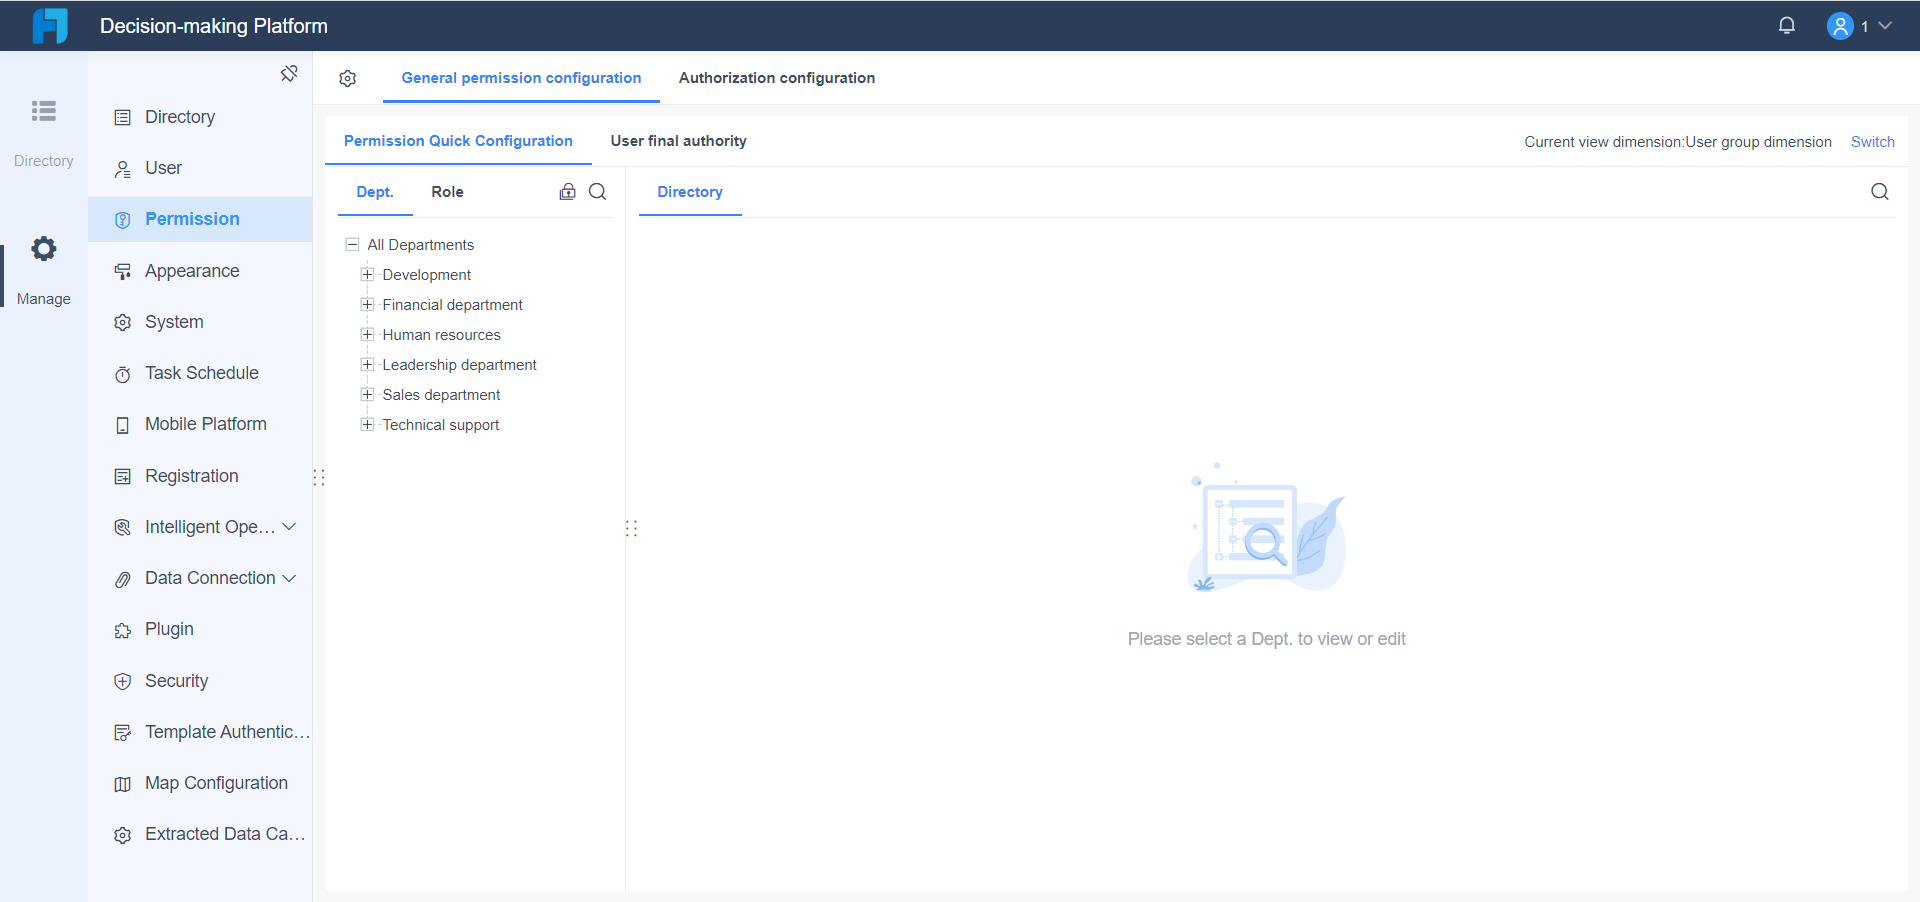The image size is (1920, 902).
Task: Click the unpin icon above Directory
Action: coord(289,73)
